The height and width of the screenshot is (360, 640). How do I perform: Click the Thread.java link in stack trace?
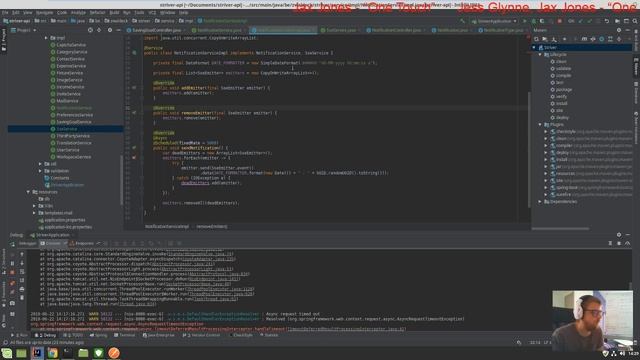[x=138, y=304]
